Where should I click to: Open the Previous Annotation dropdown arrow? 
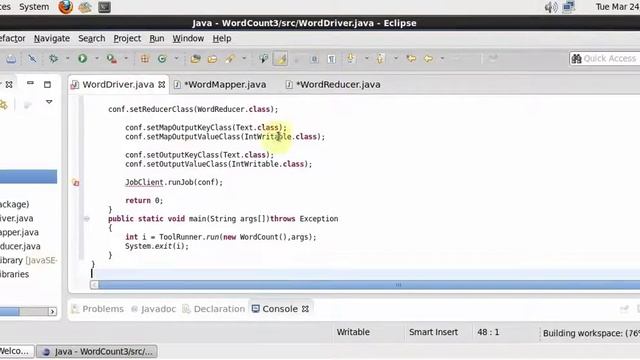[x=396, y=58]
